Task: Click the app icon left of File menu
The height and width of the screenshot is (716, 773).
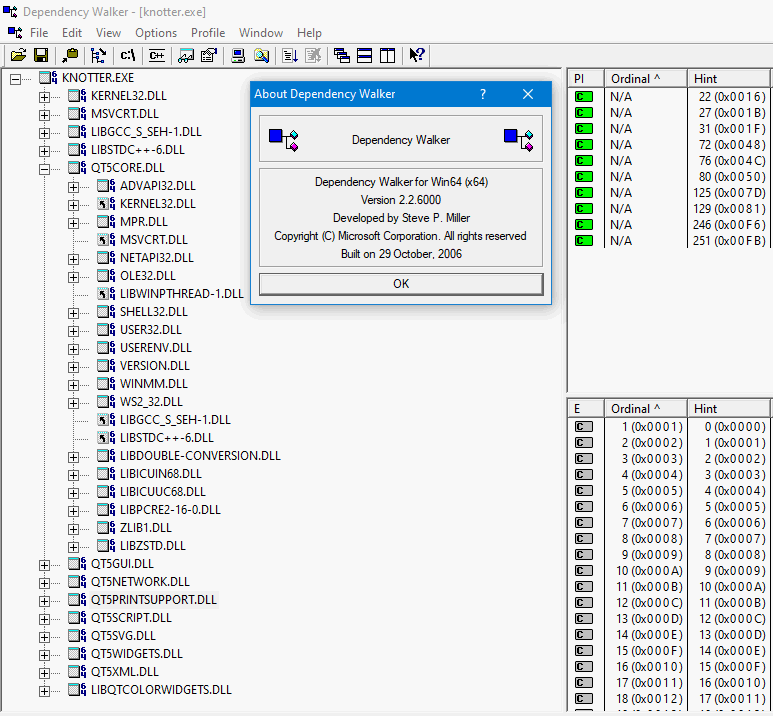Action: pyautogui.click(x=15, y=33)
